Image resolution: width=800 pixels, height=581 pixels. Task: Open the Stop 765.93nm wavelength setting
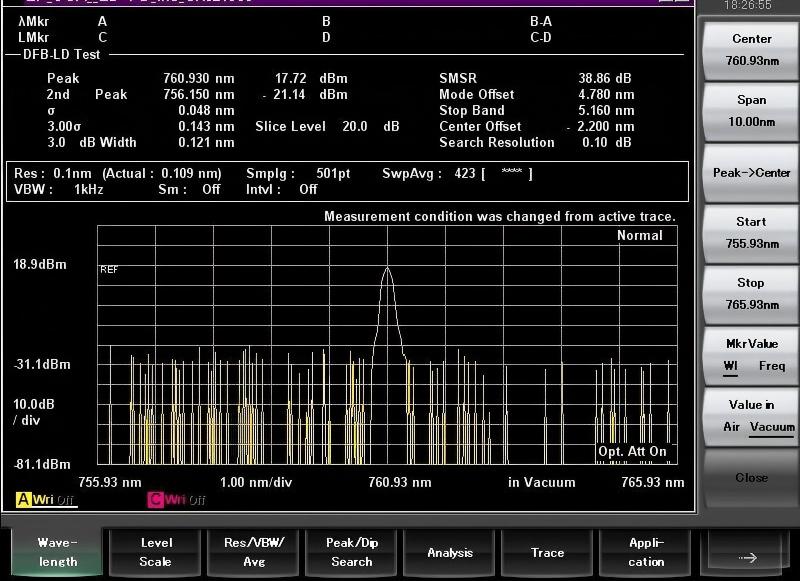751,294
